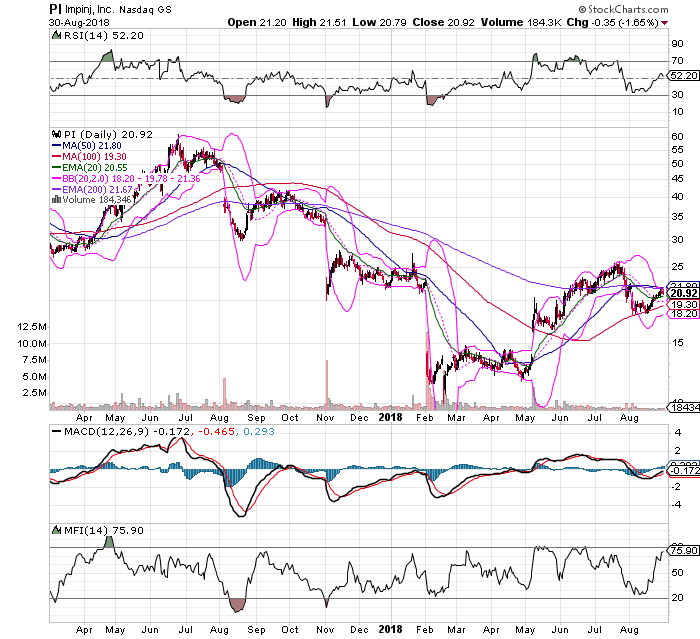
Task: Click the -0.172 MACD value tag
Action: point(683,471)
